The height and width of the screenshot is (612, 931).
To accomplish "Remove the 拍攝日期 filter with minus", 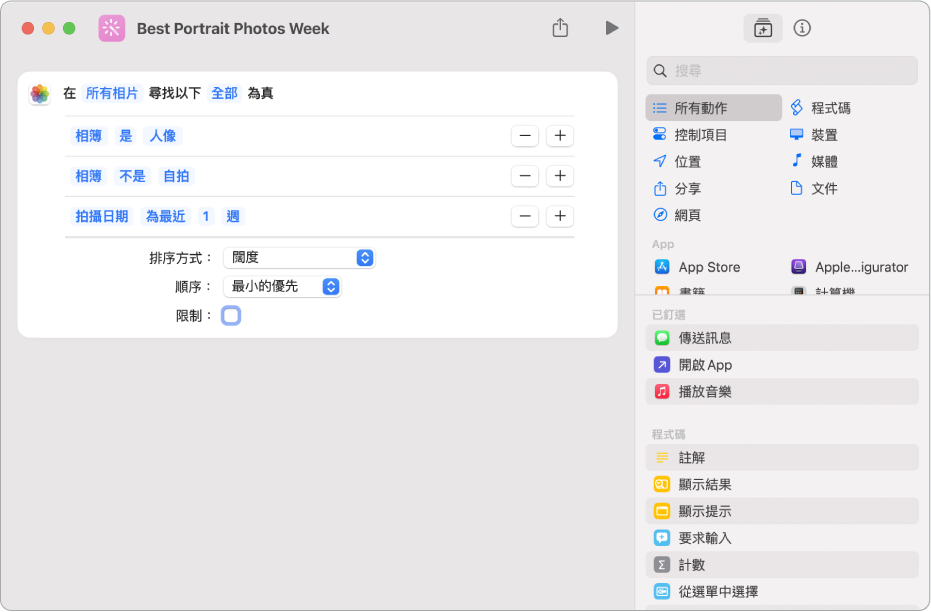I will 525,216.
